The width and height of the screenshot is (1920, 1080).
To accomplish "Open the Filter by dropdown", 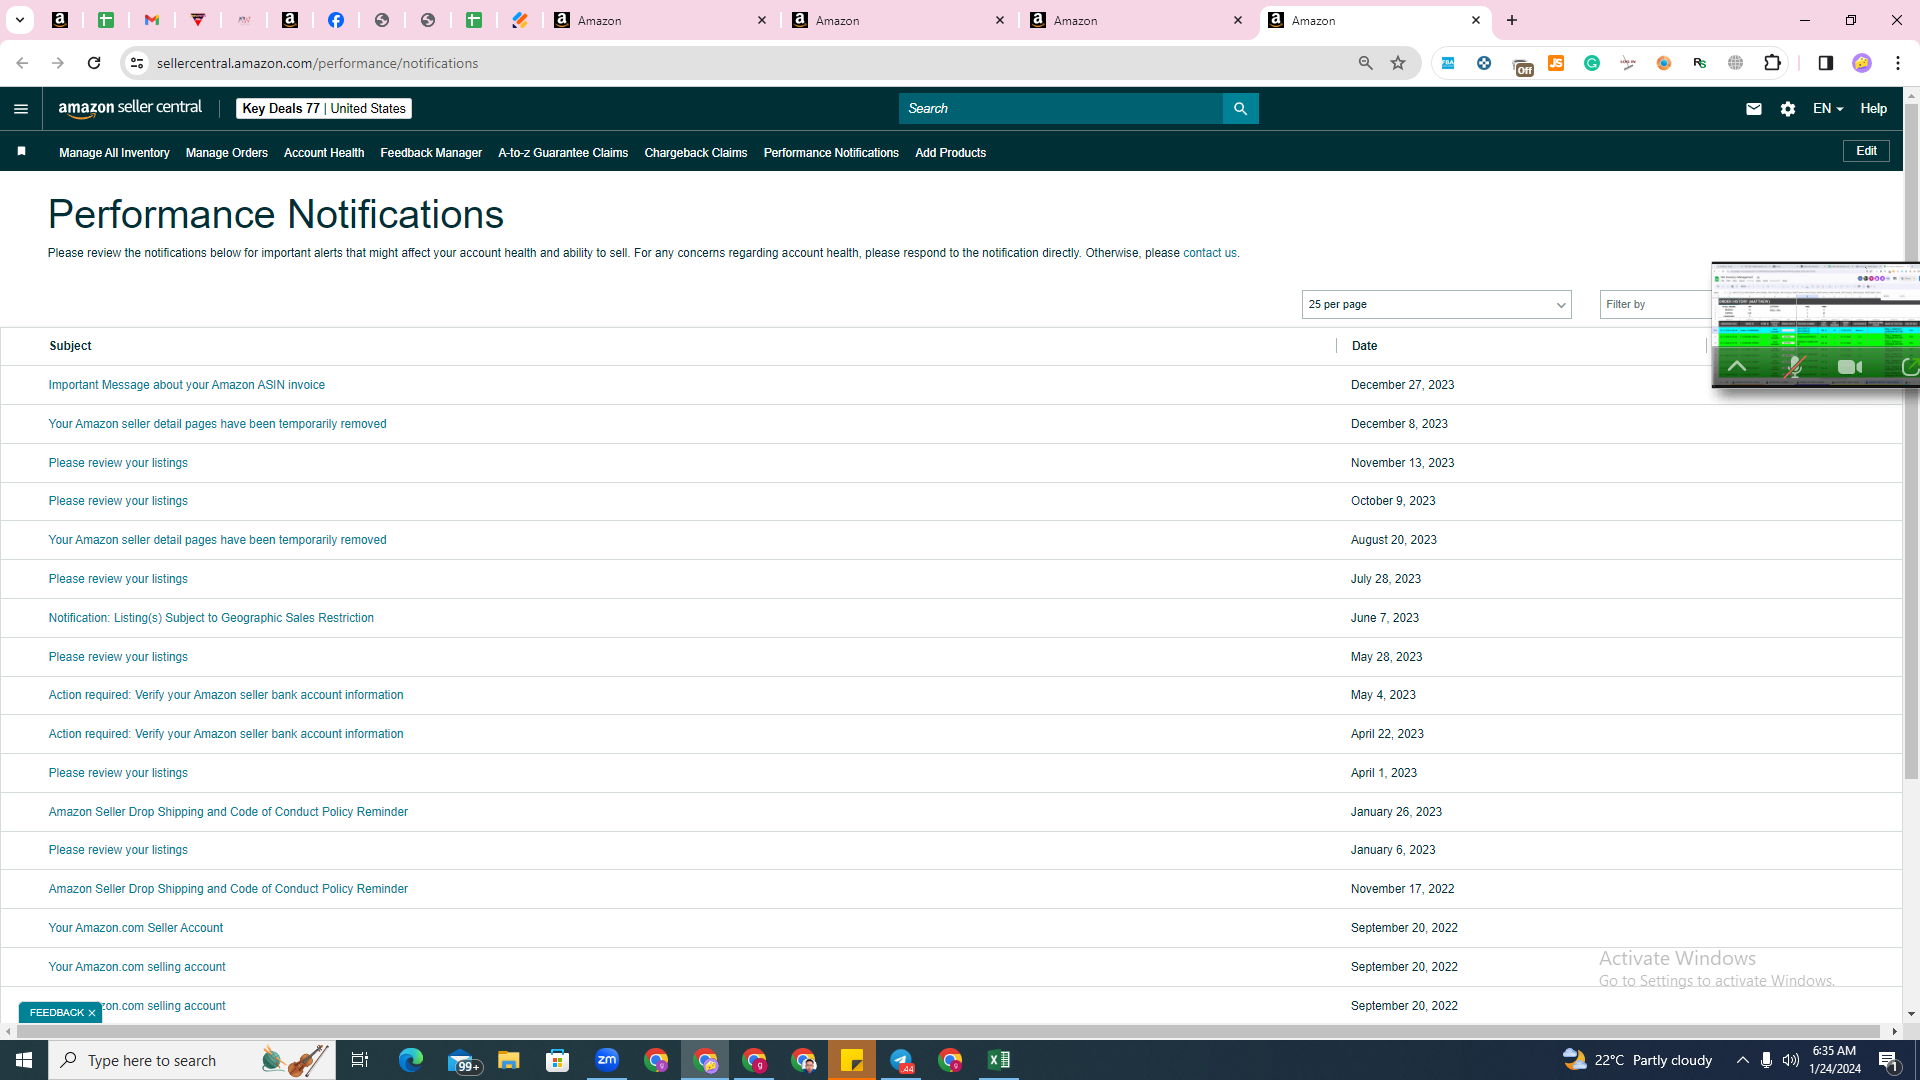I will (1655, 304).
